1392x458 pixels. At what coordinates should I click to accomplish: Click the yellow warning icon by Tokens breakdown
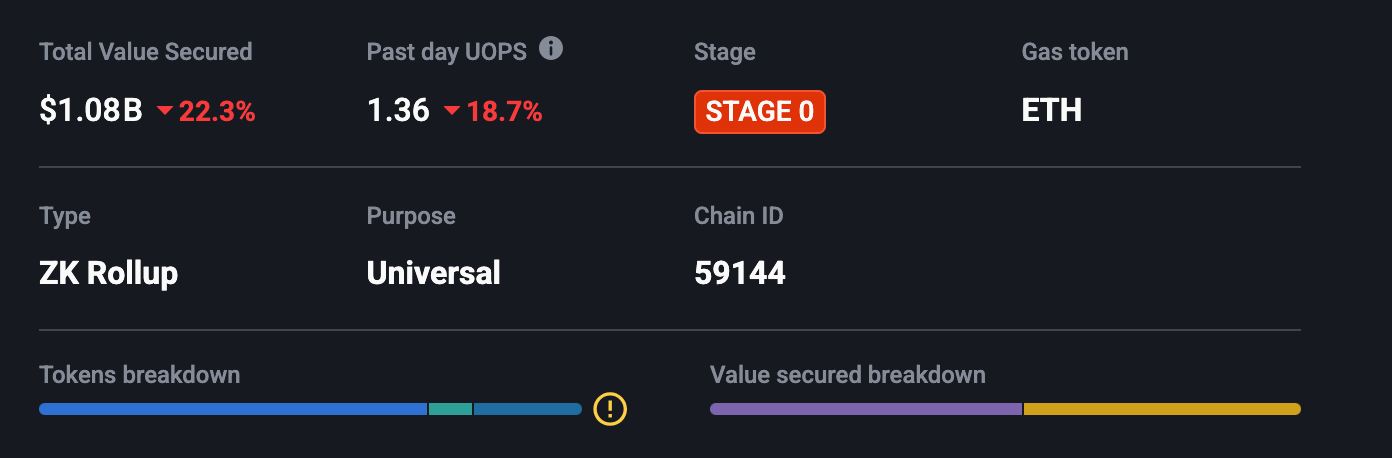pos(610,408)
